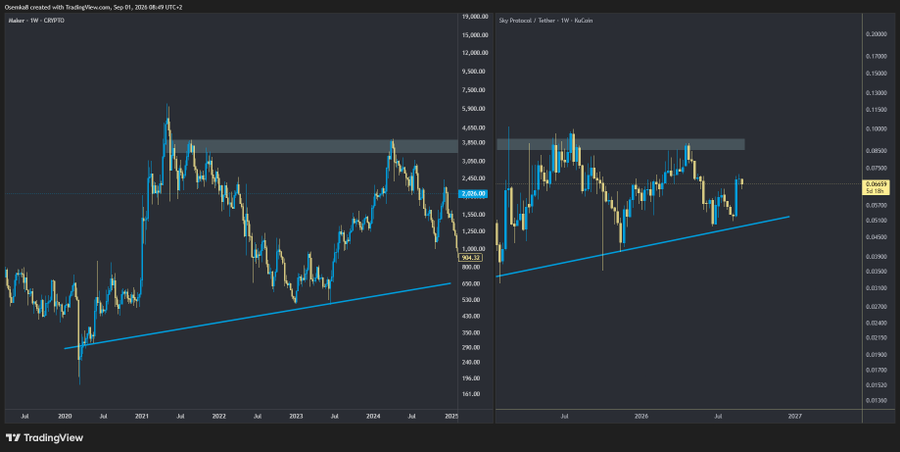Click the 15,000.00 price axis label
900x452 pixels.
pos(474,35)
